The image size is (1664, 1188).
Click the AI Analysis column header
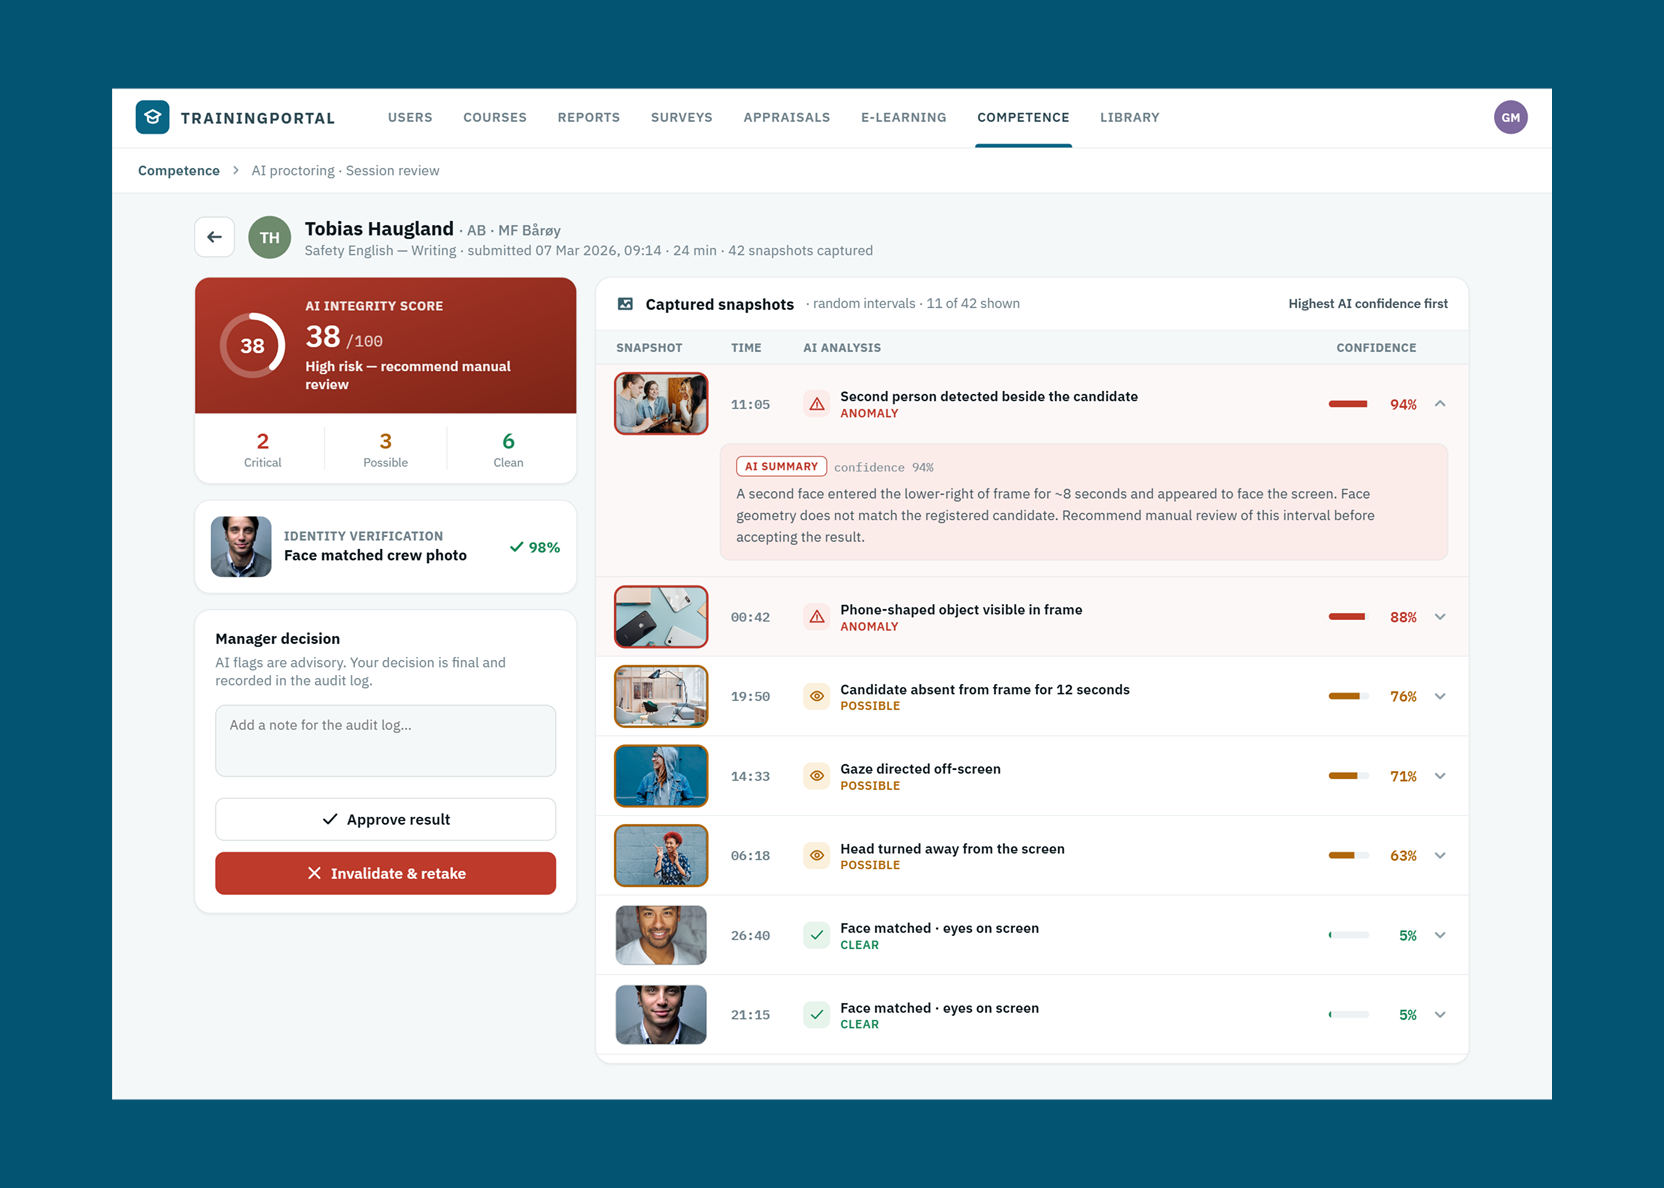click(842, 348)
